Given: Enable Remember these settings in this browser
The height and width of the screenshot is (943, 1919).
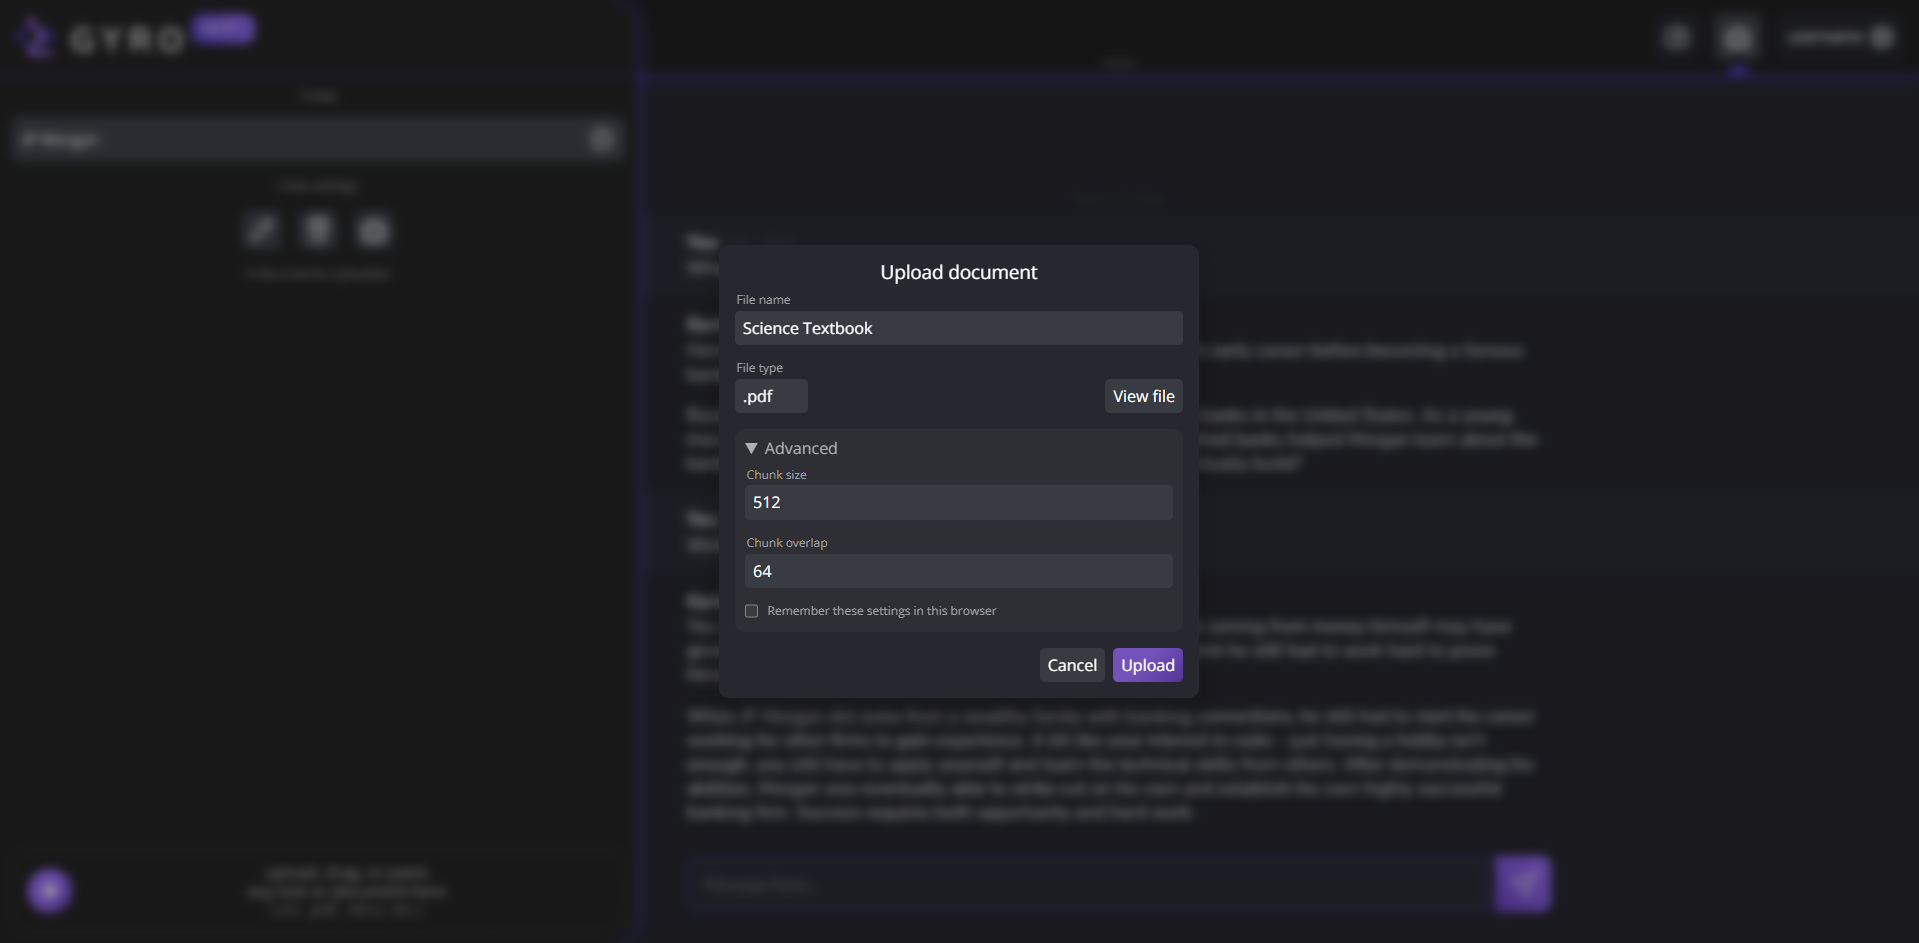Looking at the screenshot, I should [x=751, y=611].
